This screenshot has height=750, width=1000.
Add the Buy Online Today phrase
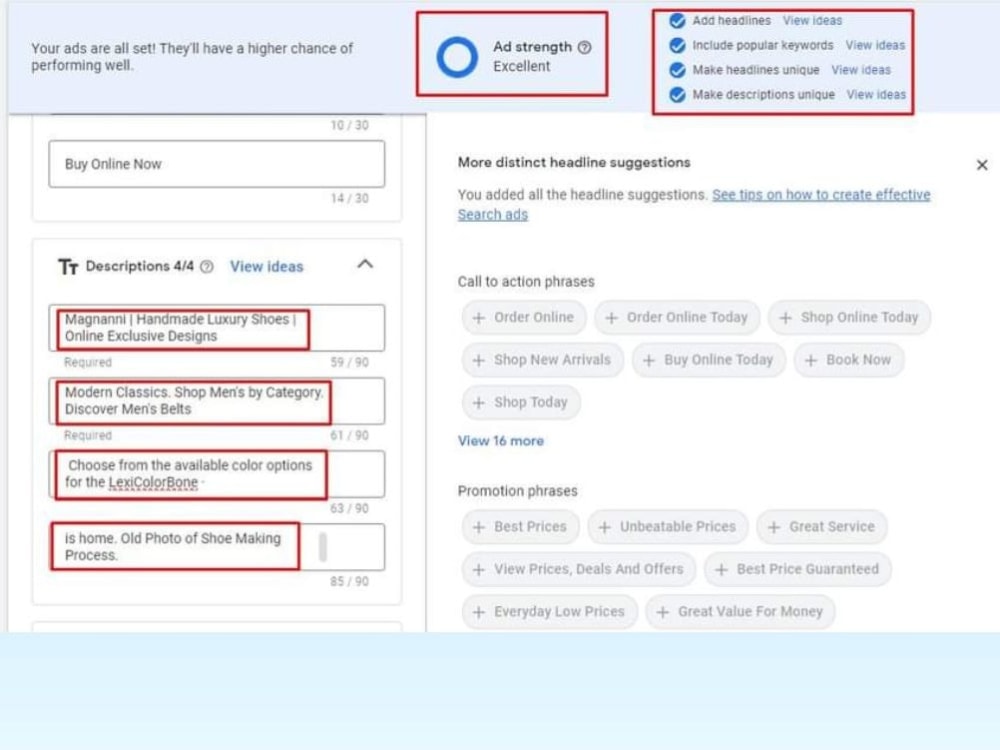(x=709, y=360)
